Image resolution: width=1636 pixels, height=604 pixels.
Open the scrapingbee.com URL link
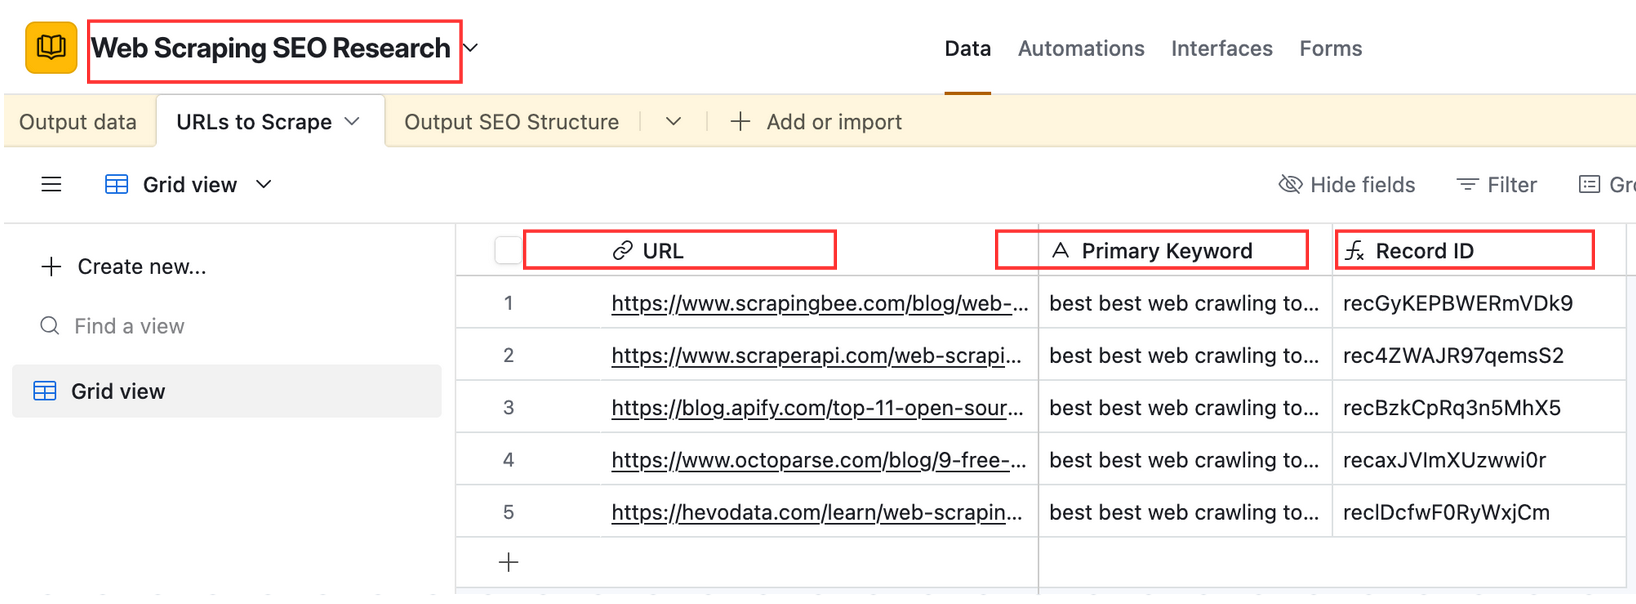coord(819,304)
